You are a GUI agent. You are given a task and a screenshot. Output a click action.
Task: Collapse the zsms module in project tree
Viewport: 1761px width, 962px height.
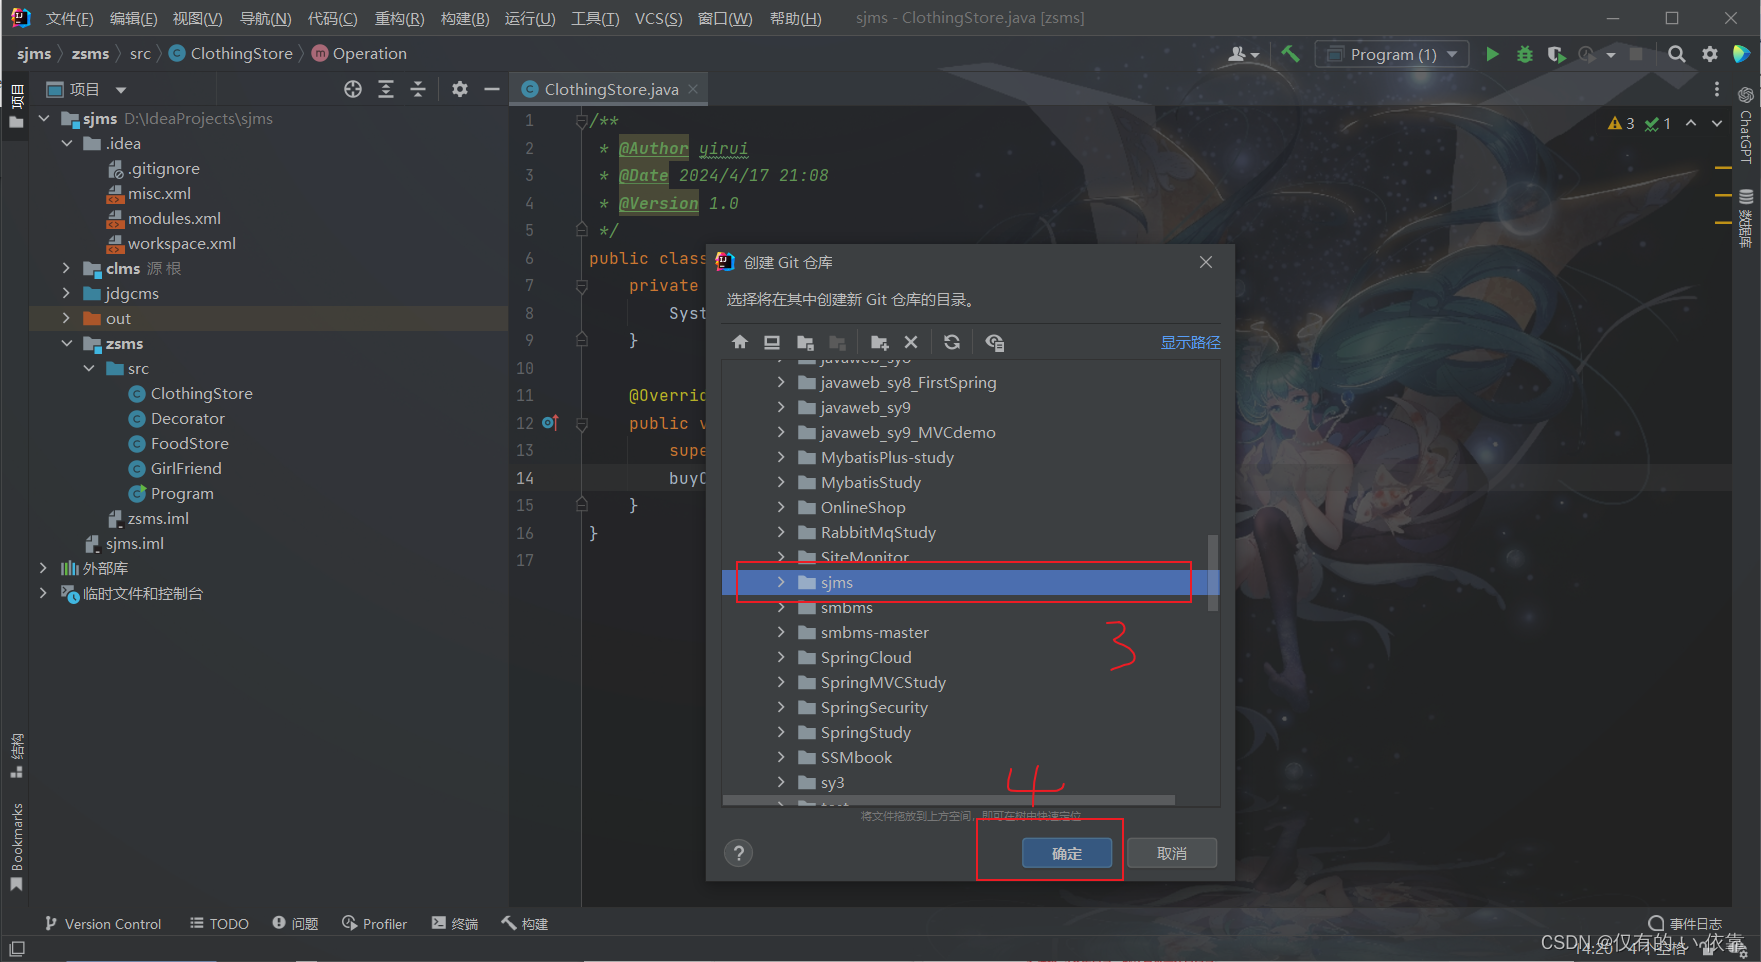tap(67, 343)
